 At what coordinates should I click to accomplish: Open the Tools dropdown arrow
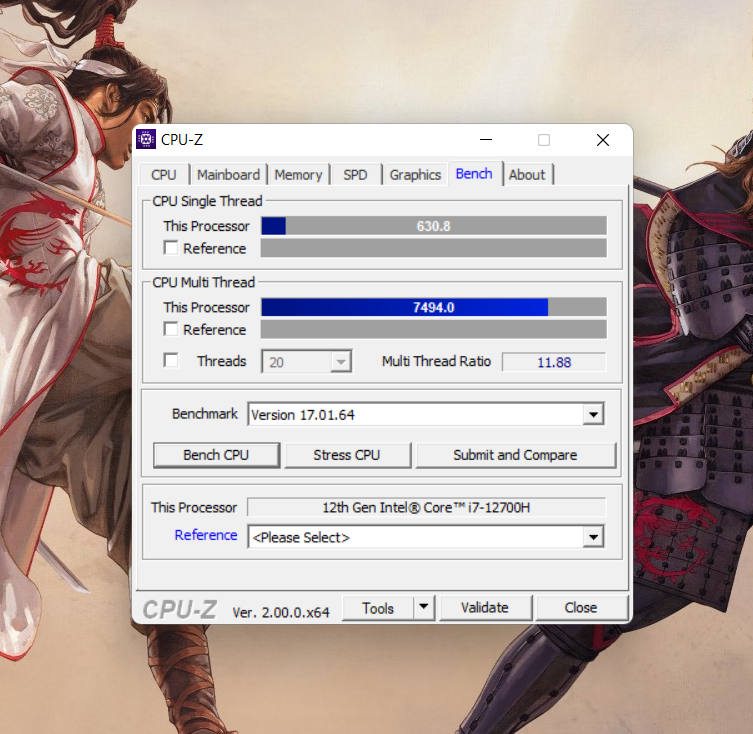424,607
